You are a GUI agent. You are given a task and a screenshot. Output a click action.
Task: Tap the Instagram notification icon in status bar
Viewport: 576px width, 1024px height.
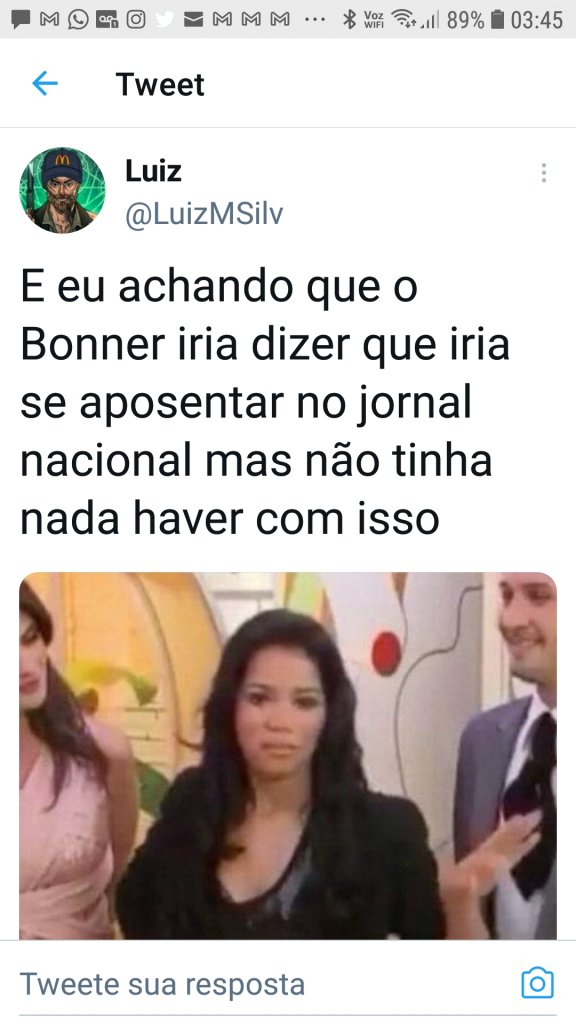coord(136,20)
